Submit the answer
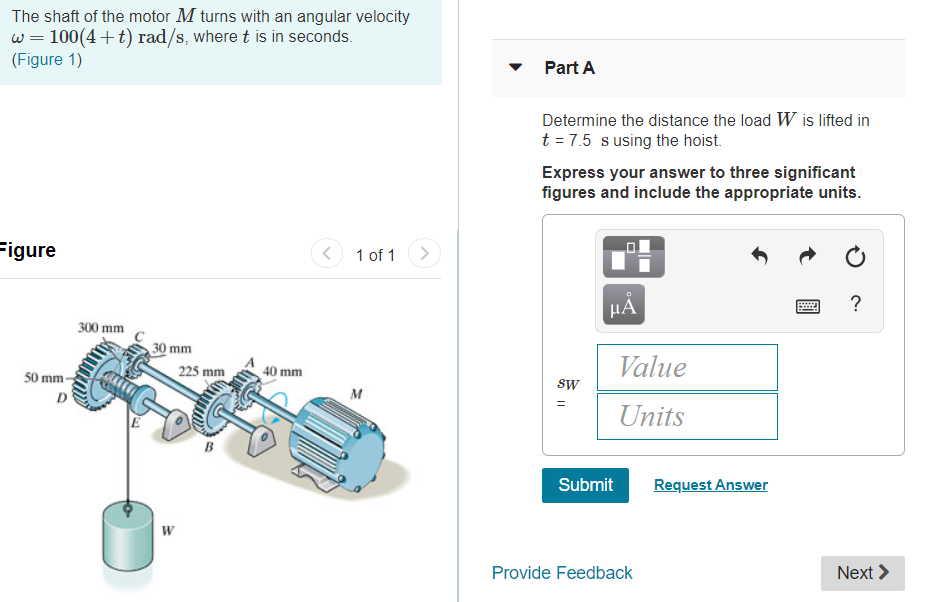 [585, 485]
